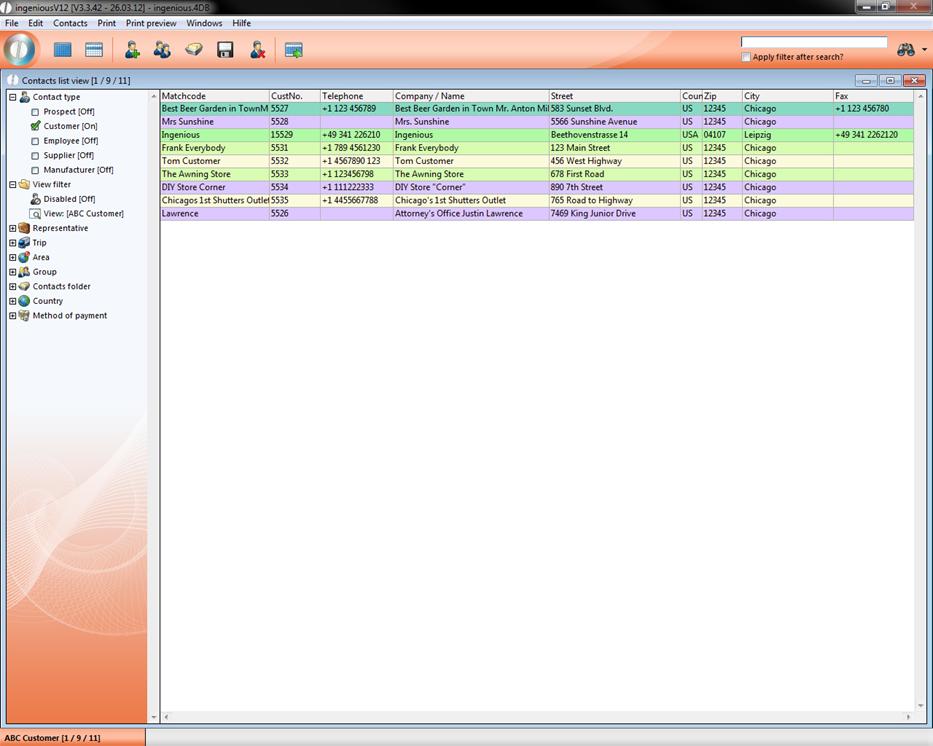Viewport: 933px width, 746px height.
Task: Open the Contacts menu
Action: (x=69, y=23)
